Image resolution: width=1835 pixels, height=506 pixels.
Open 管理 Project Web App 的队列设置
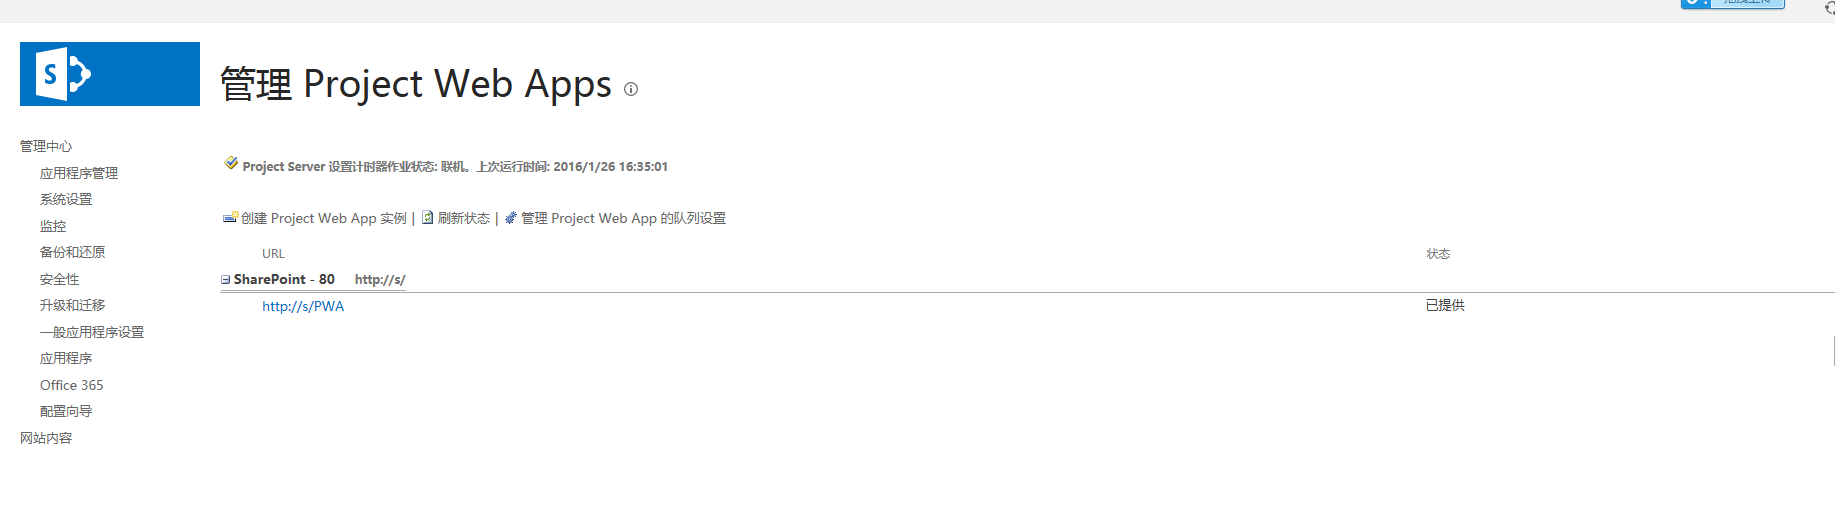click(623, 218)
